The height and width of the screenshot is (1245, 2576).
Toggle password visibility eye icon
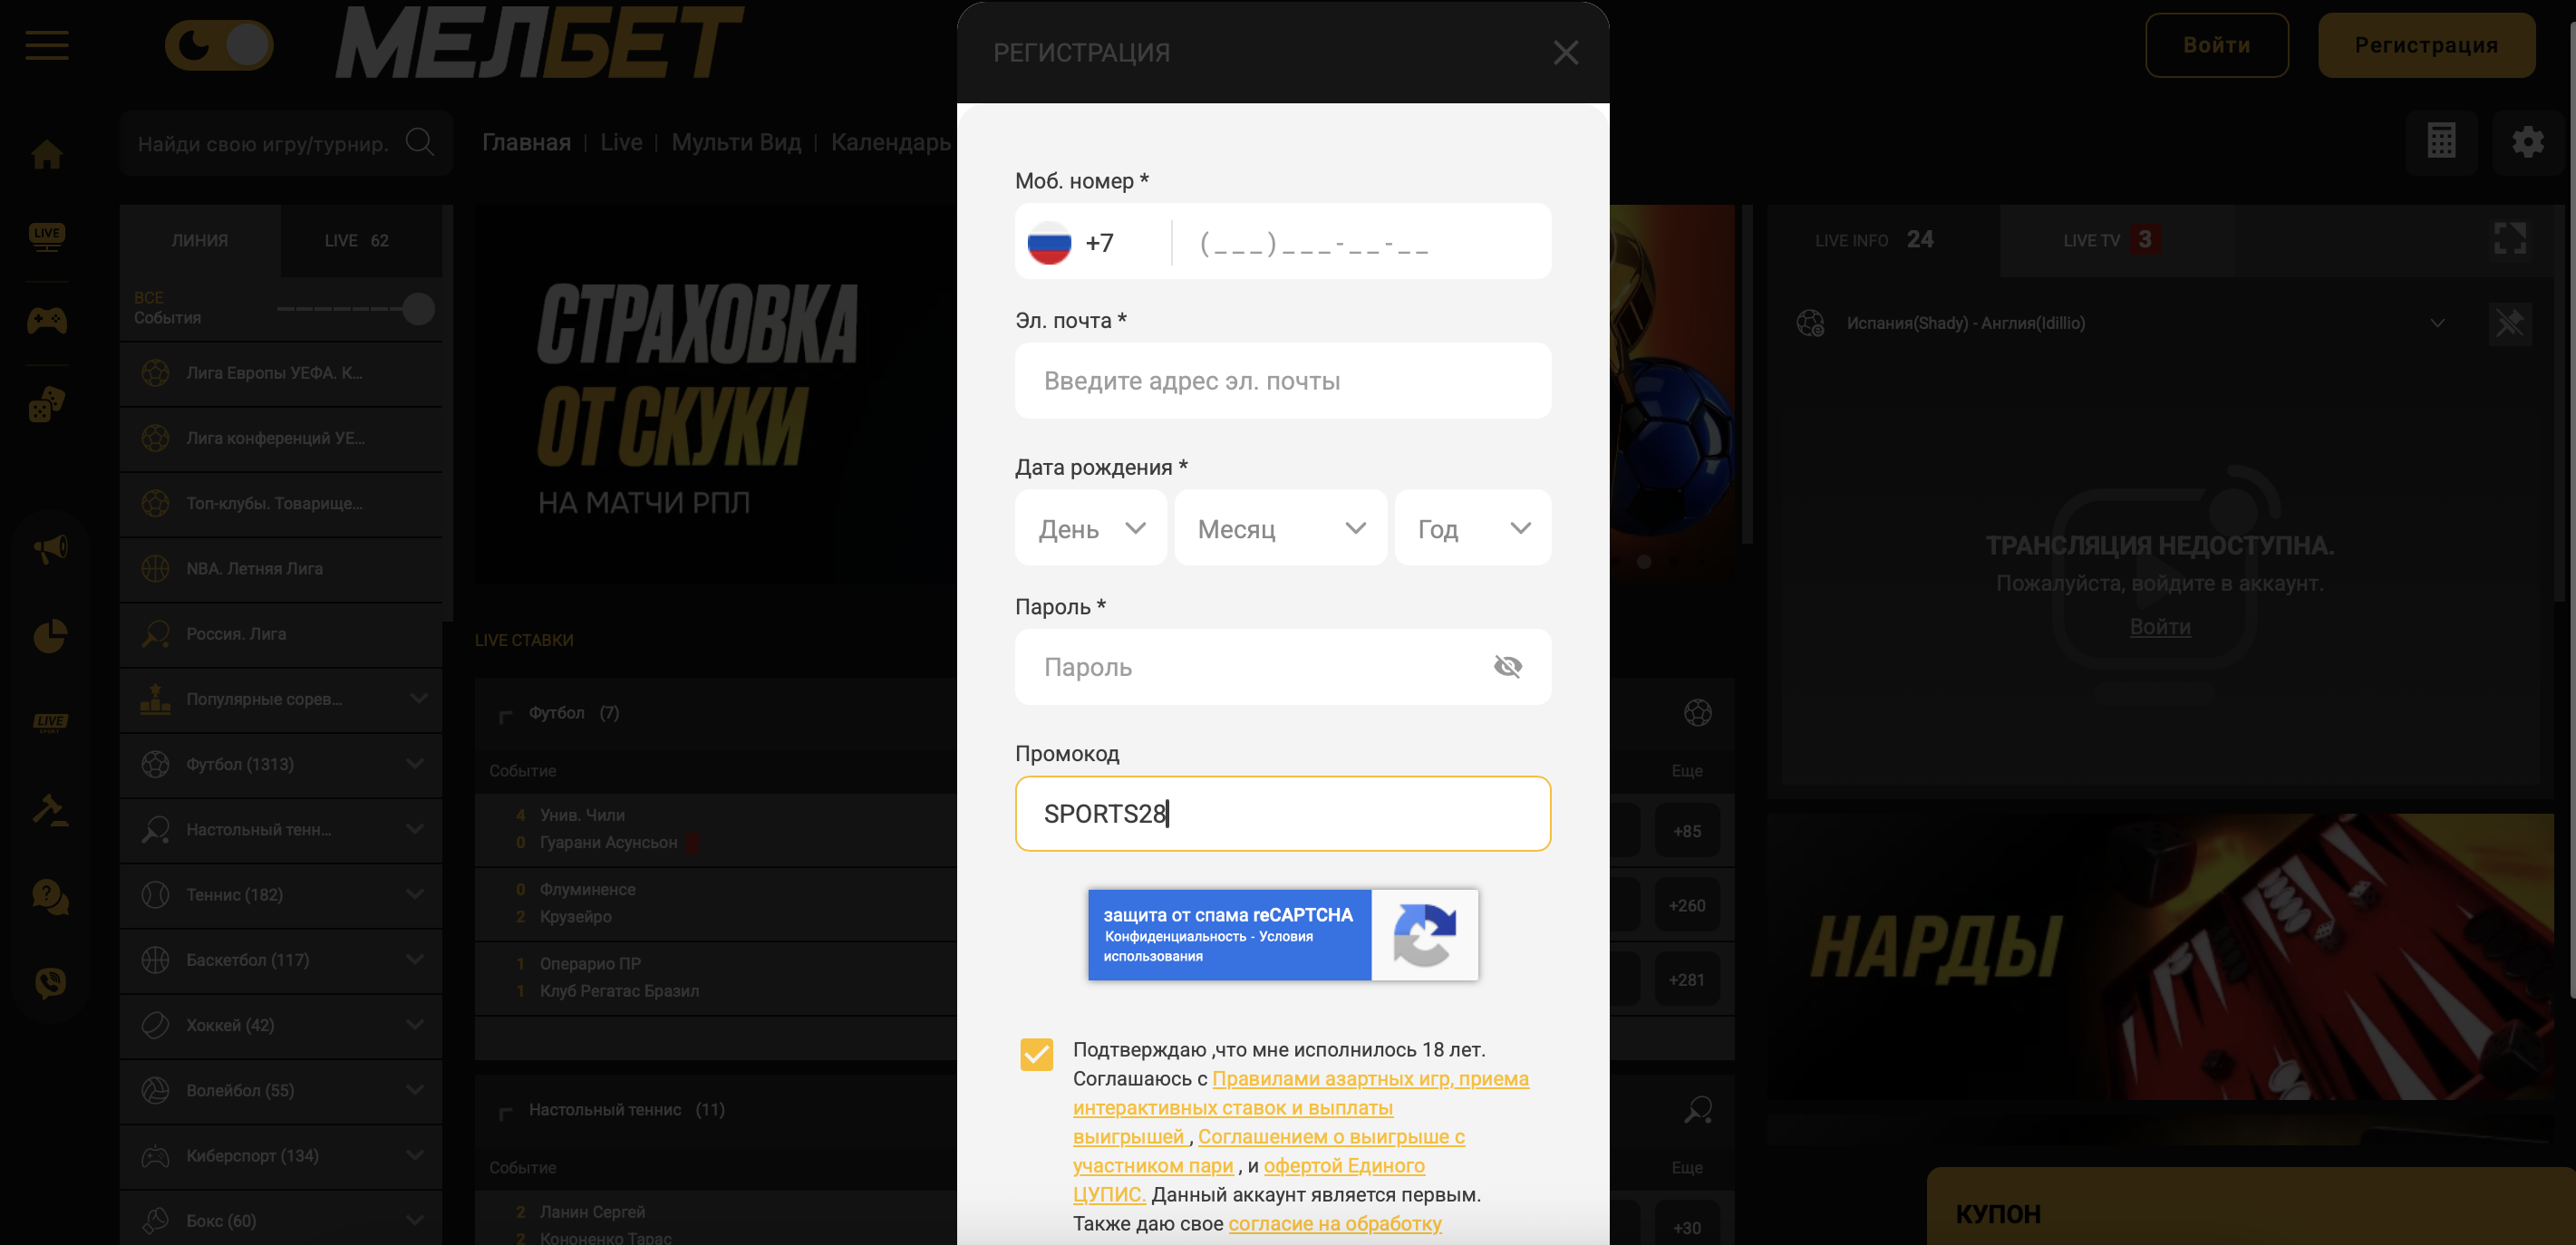[x=1507, y=667]
